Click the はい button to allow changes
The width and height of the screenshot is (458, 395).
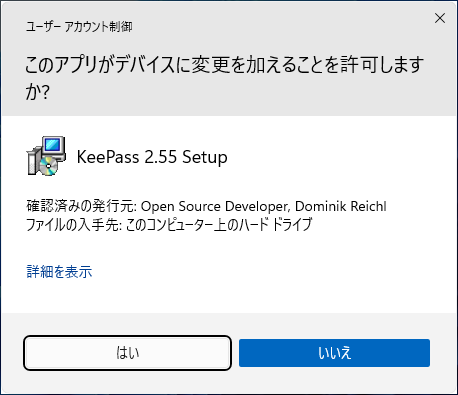tap(127, 353)
